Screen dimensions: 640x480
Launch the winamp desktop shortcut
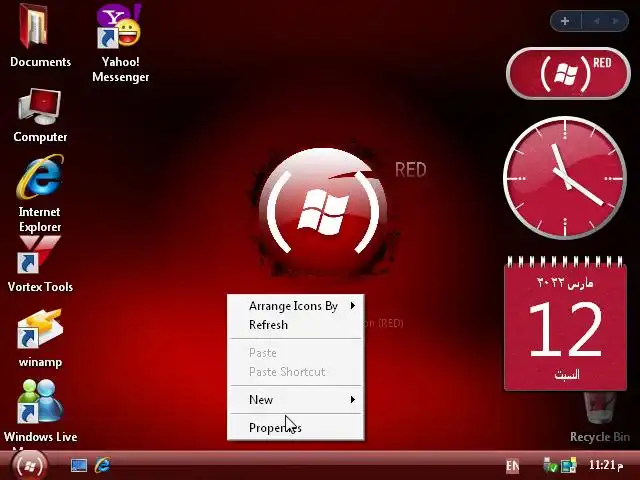coord(40,329)
